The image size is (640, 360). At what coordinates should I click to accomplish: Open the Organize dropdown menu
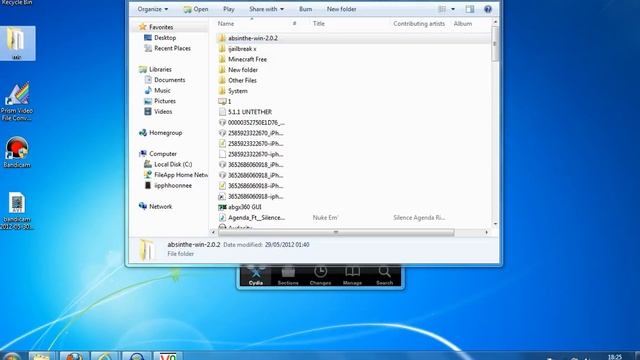[152, 9]
